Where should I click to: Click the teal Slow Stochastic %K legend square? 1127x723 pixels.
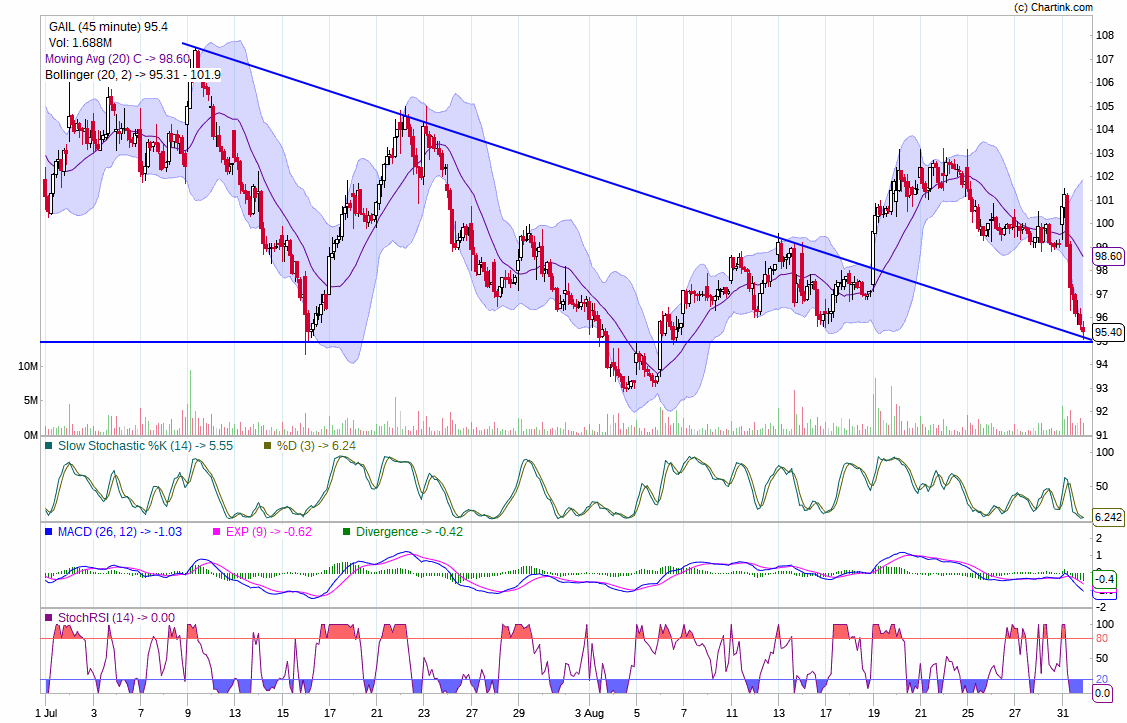49,446
